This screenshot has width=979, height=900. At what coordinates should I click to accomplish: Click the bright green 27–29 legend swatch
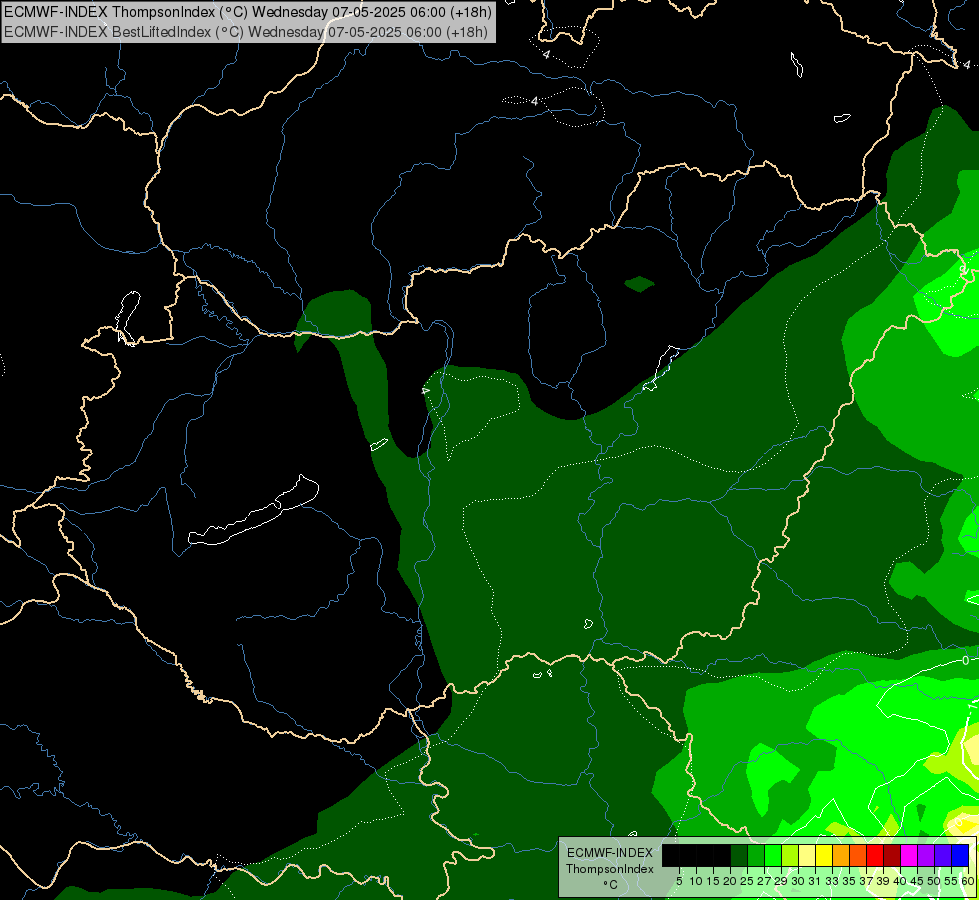[773, 855]
